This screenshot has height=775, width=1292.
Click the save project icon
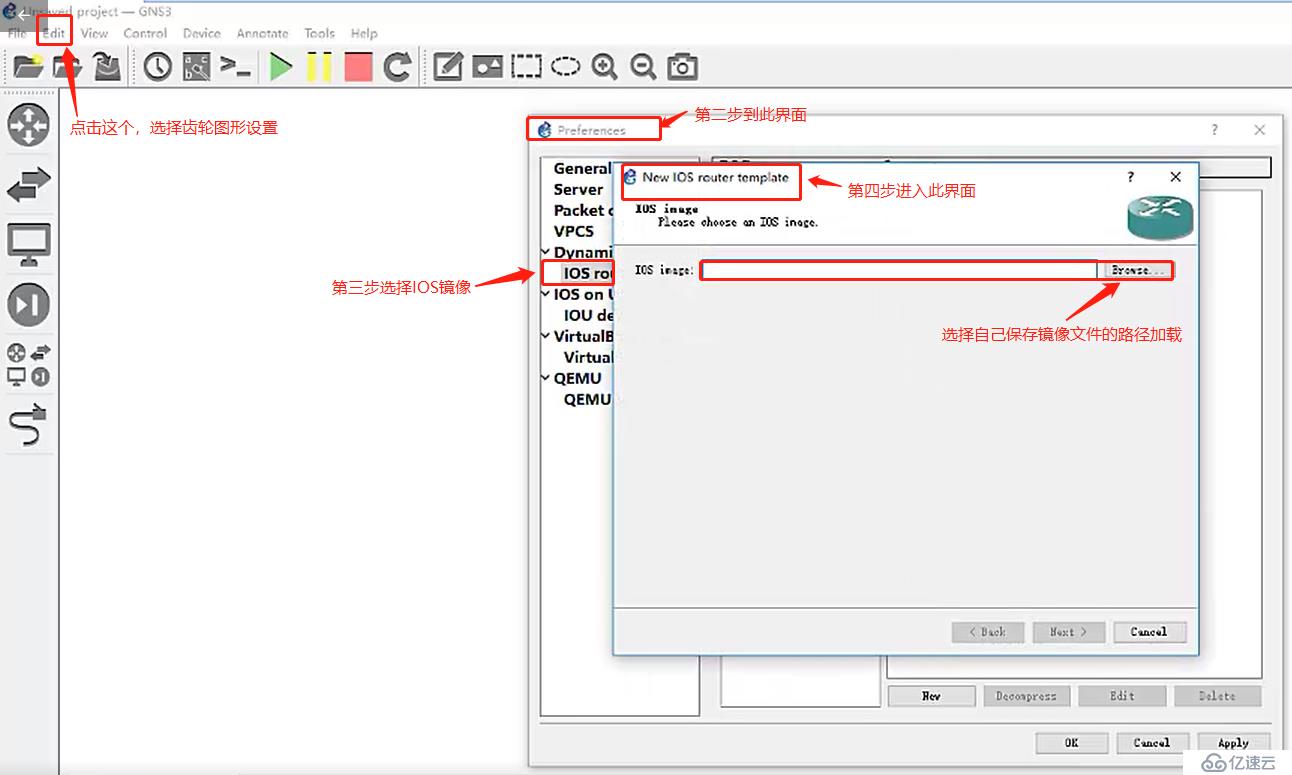[107, 67]
